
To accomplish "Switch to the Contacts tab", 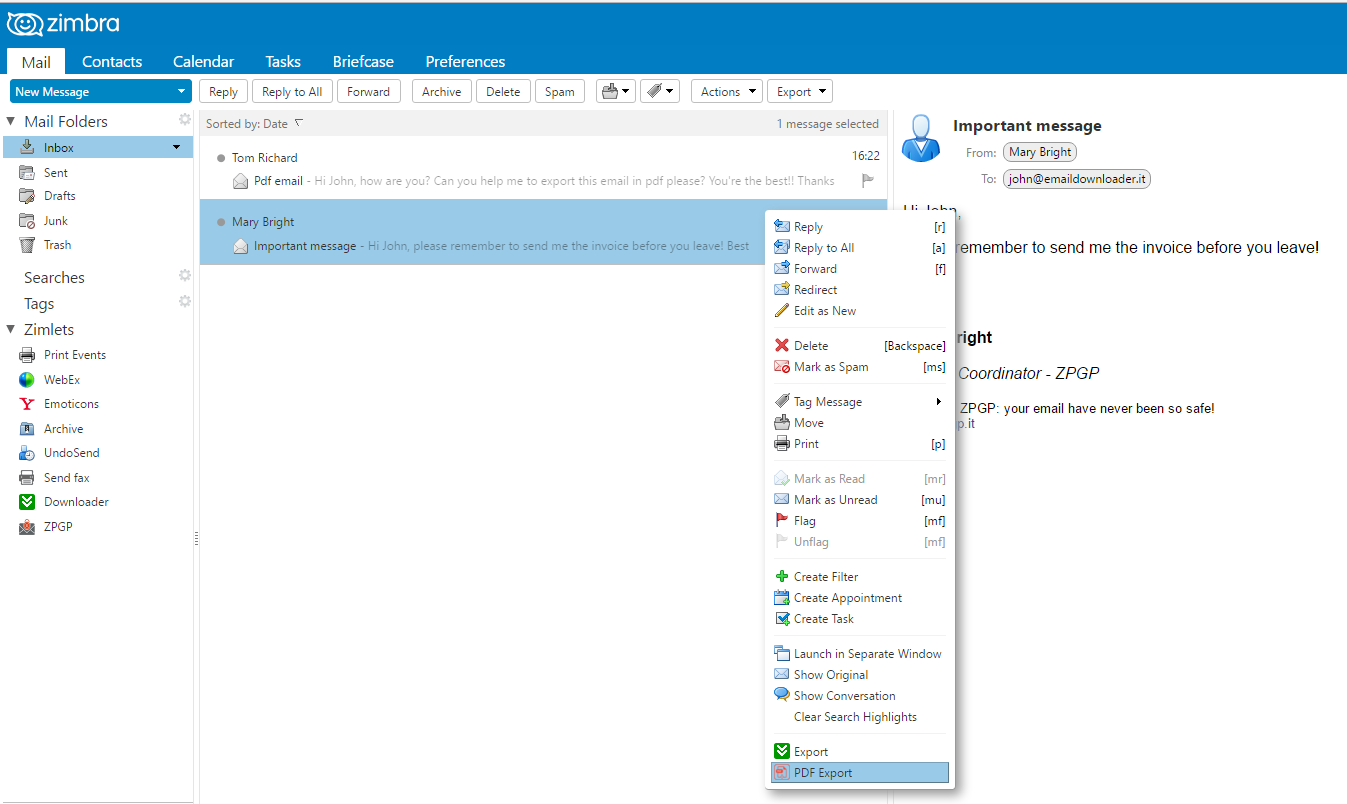I will (112, 61).
